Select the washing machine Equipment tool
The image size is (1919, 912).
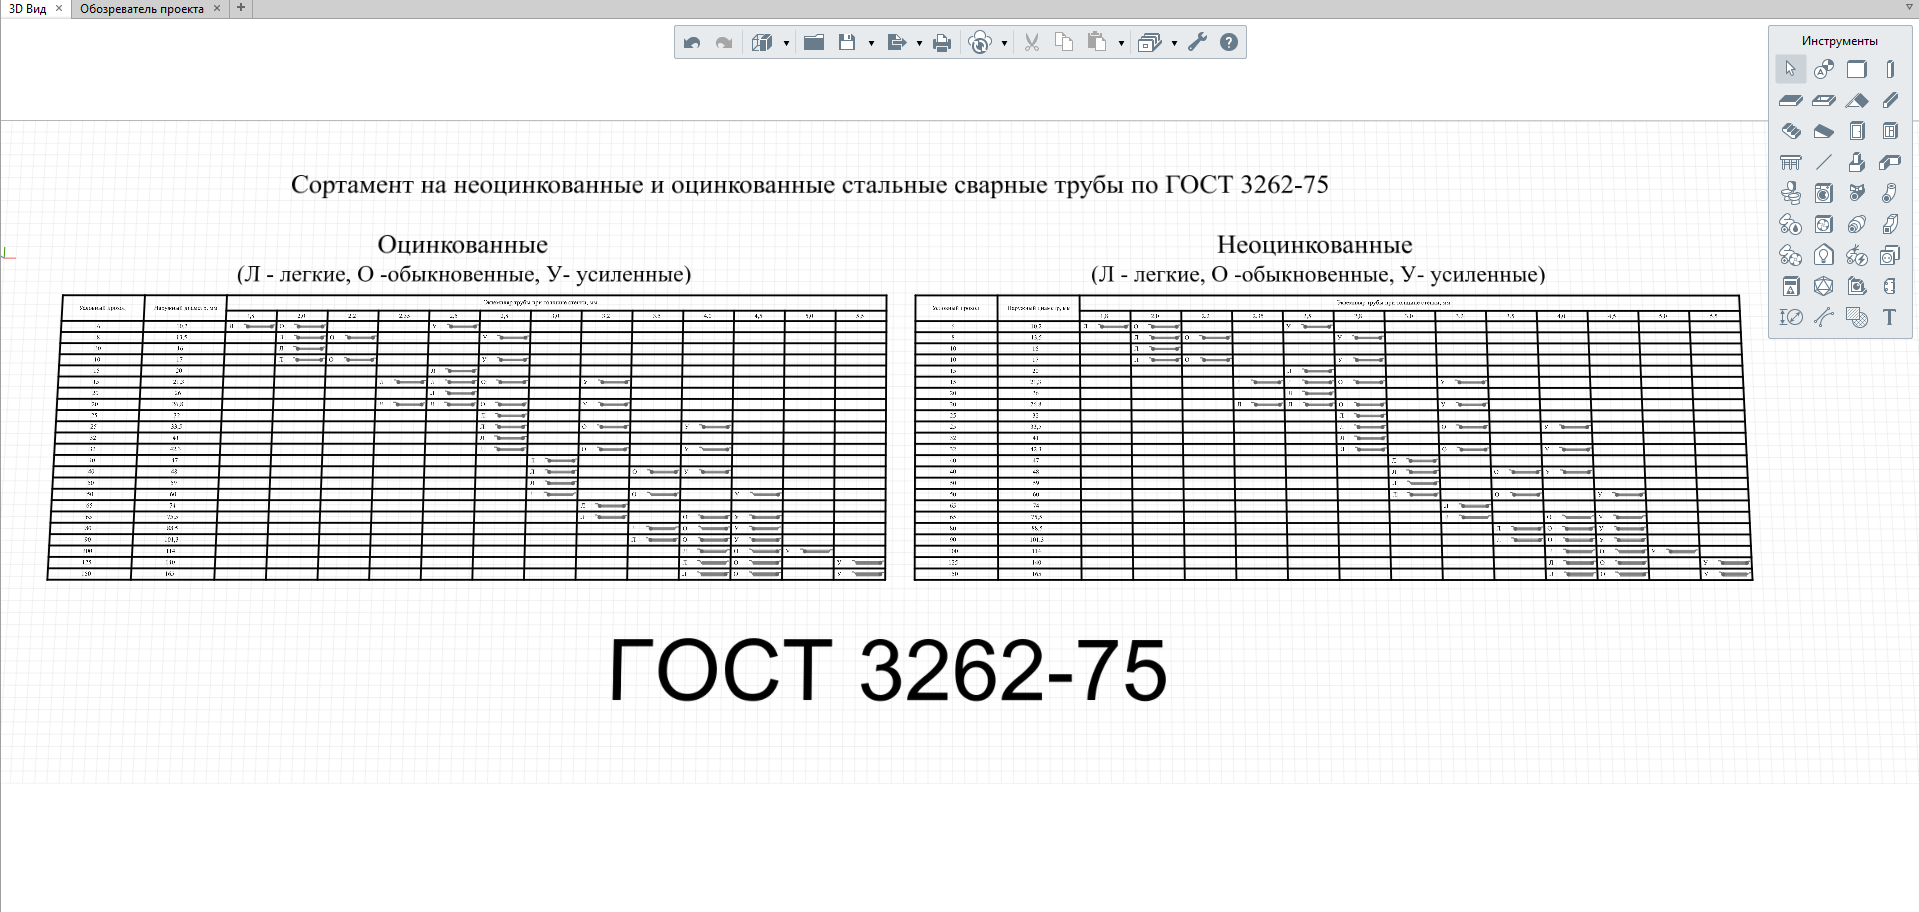coord(1824,193)
